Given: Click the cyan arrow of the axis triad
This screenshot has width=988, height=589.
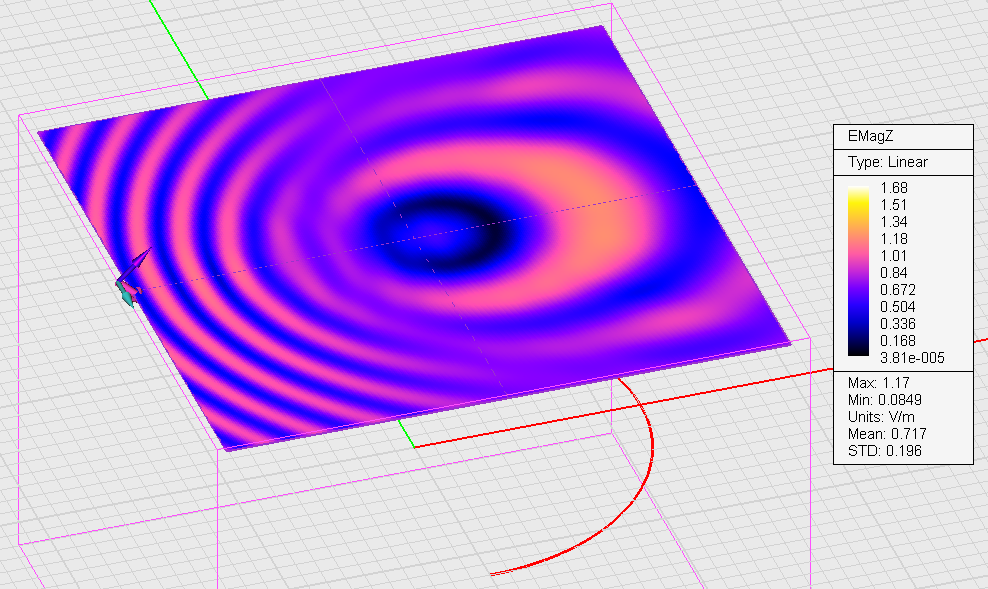Looking at the screenshot, I should [x=127, y=294].
